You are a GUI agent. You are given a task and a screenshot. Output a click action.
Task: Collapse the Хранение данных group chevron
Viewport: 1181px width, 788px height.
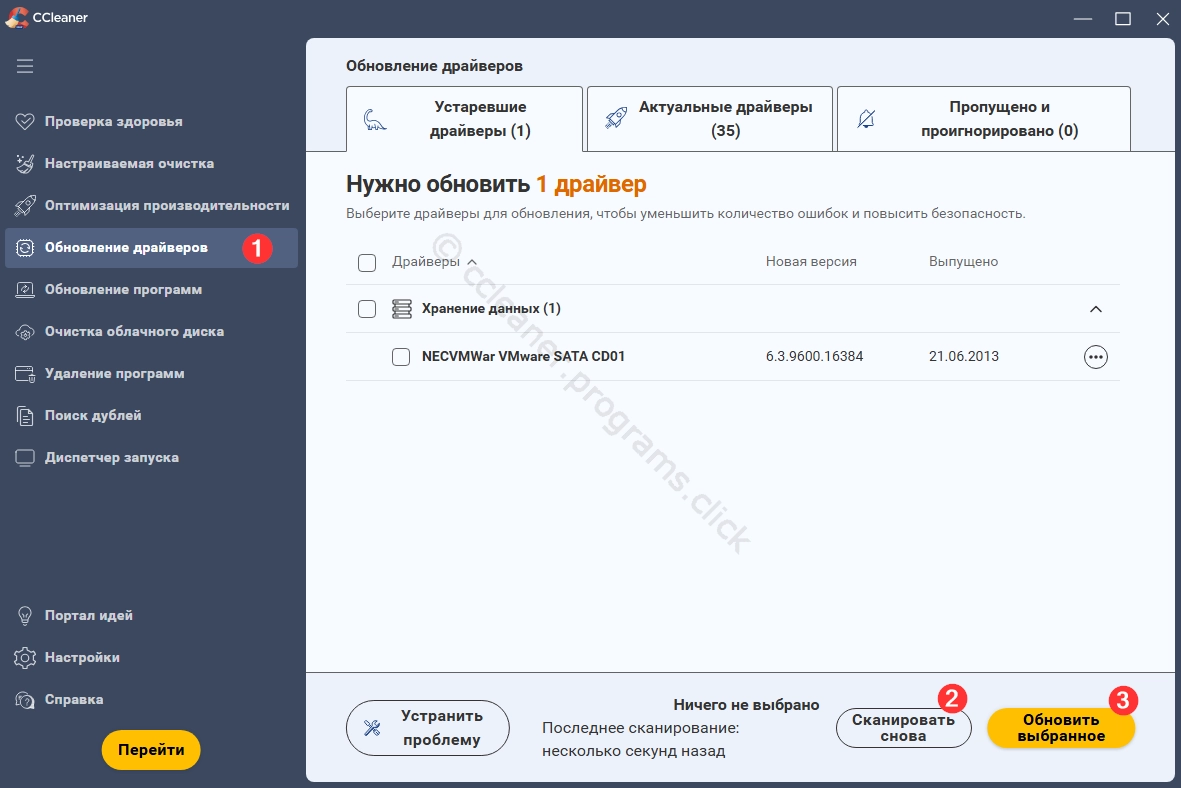1095,309
